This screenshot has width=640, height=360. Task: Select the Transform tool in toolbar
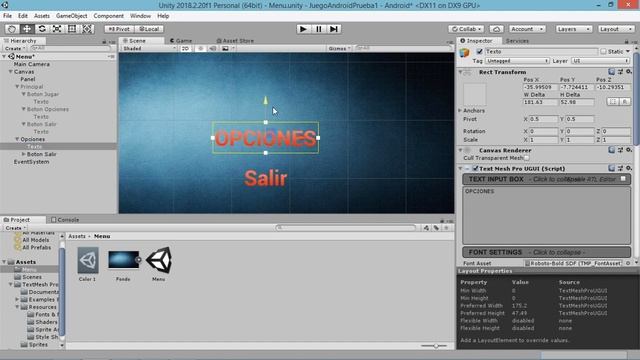(x=87, y=29)
